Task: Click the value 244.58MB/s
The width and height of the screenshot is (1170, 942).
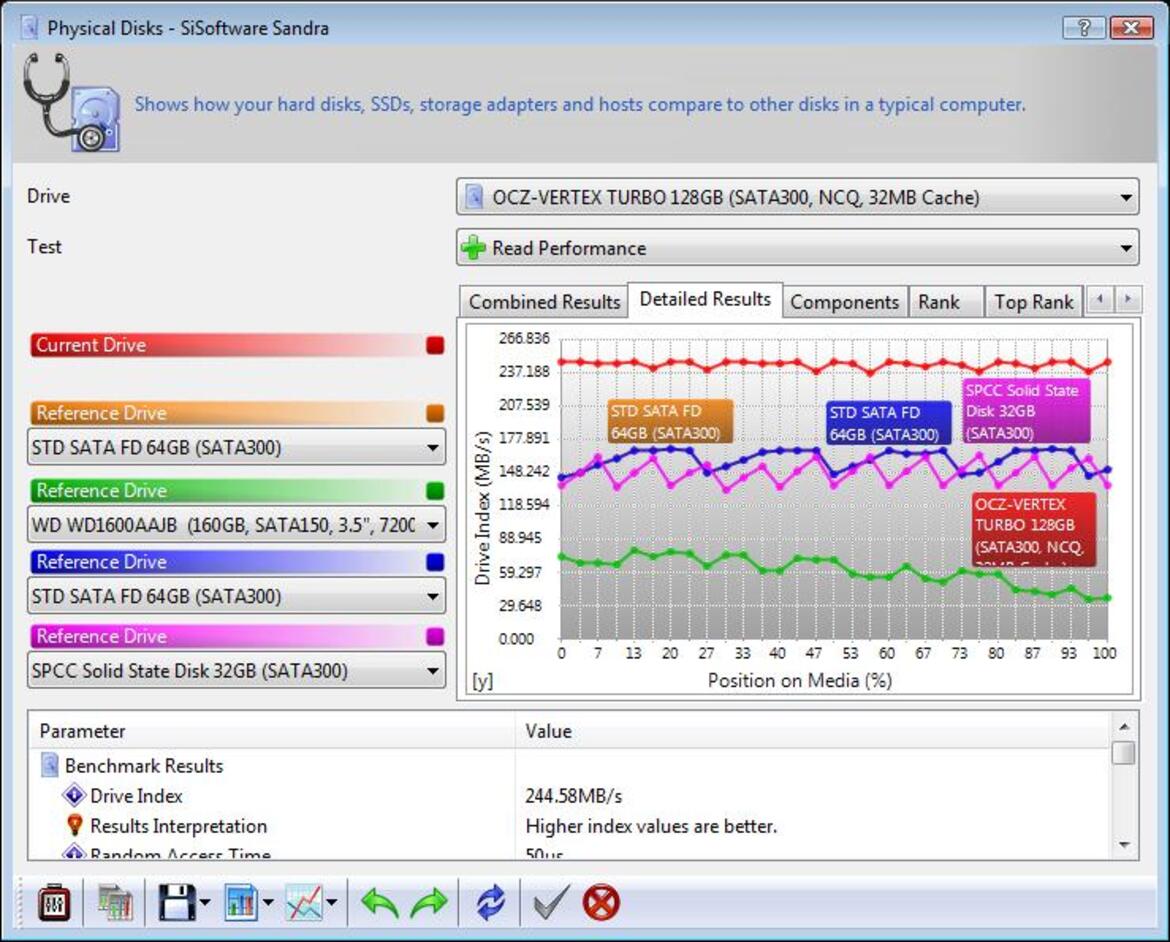Action: tap(573, 796)
